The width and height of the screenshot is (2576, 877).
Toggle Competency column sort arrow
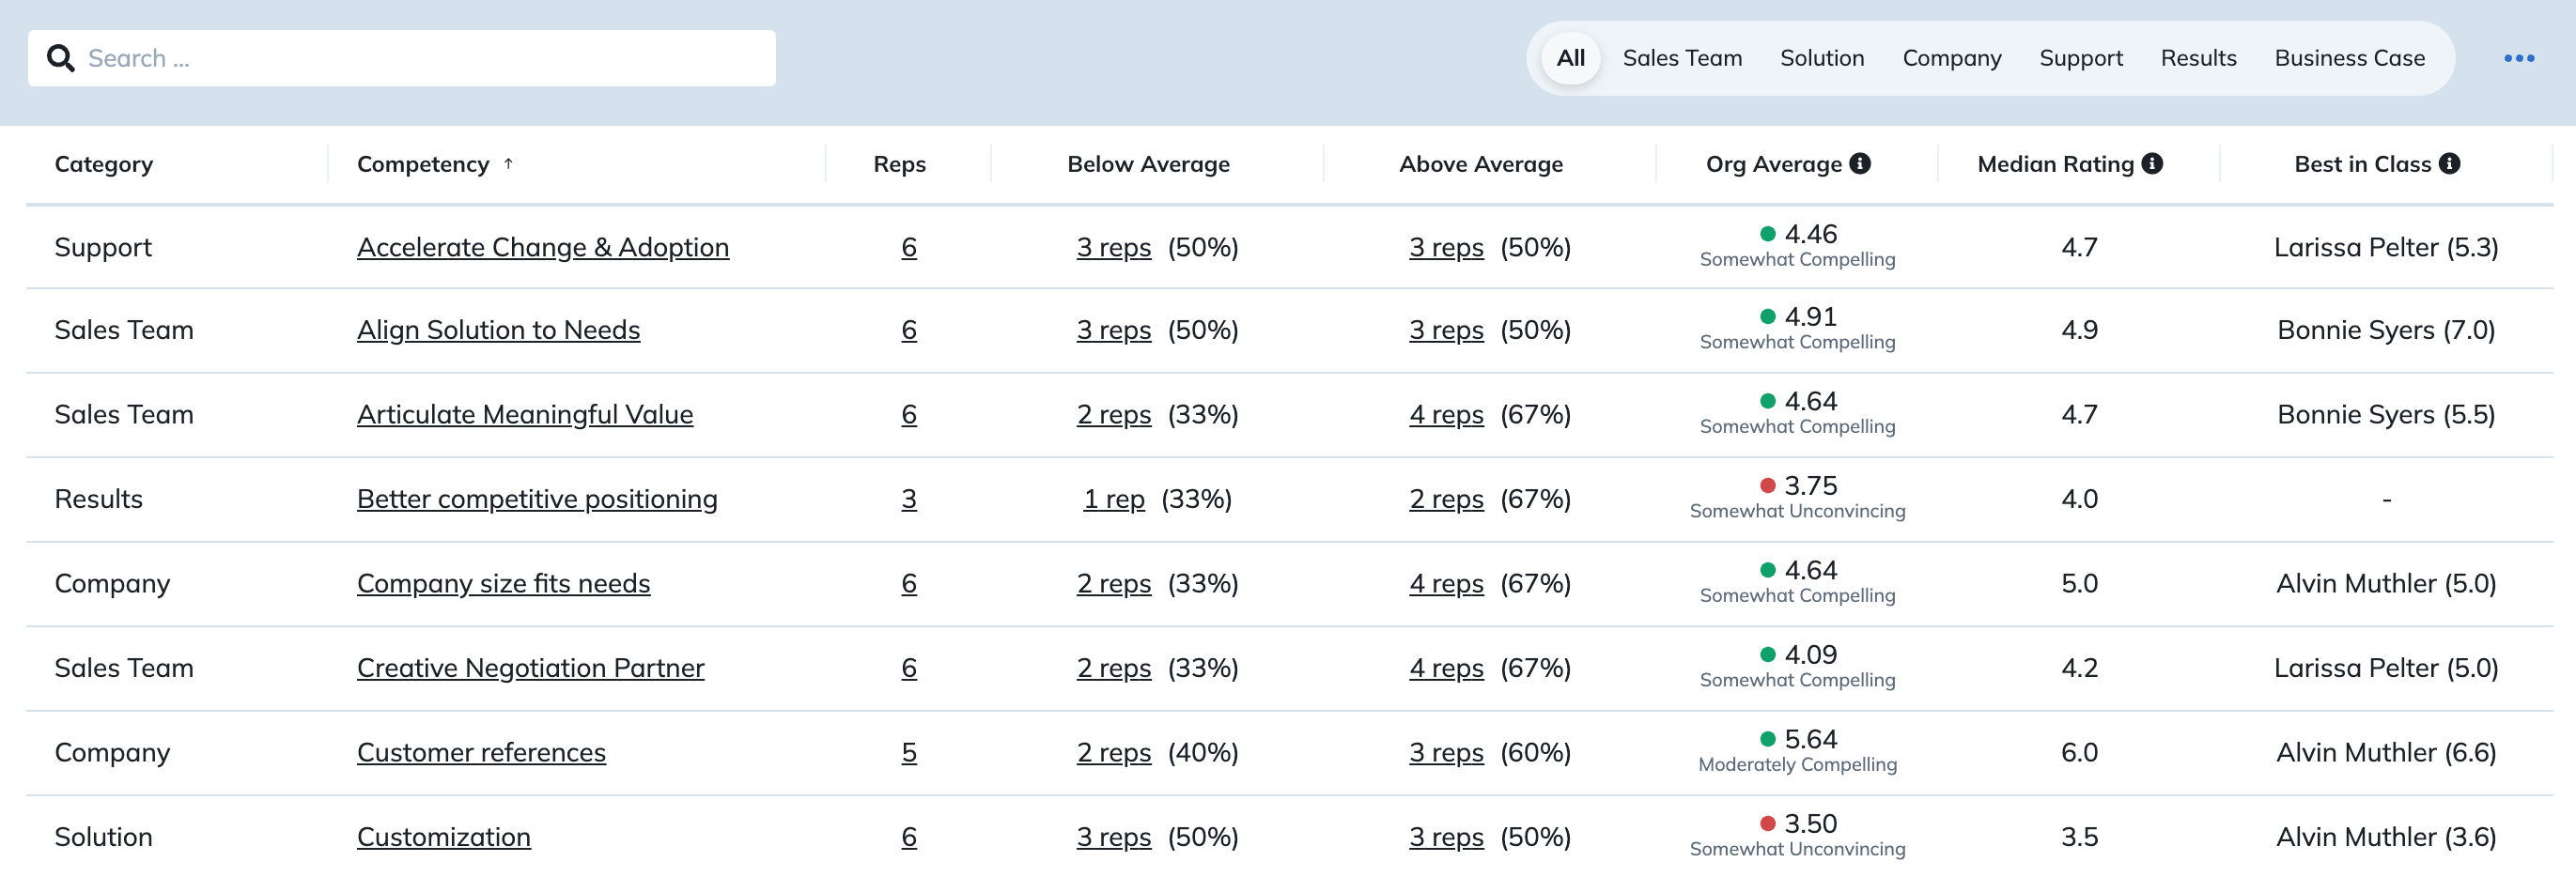click(508, 163)
